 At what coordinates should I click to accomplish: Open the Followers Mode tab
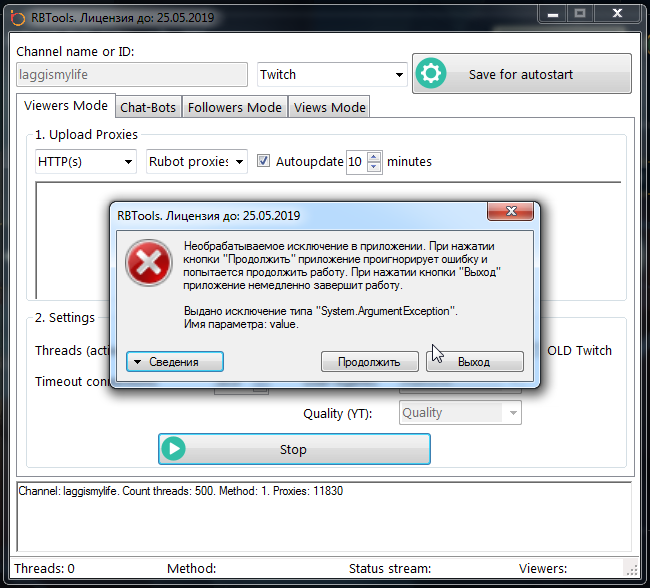point(234,107)
